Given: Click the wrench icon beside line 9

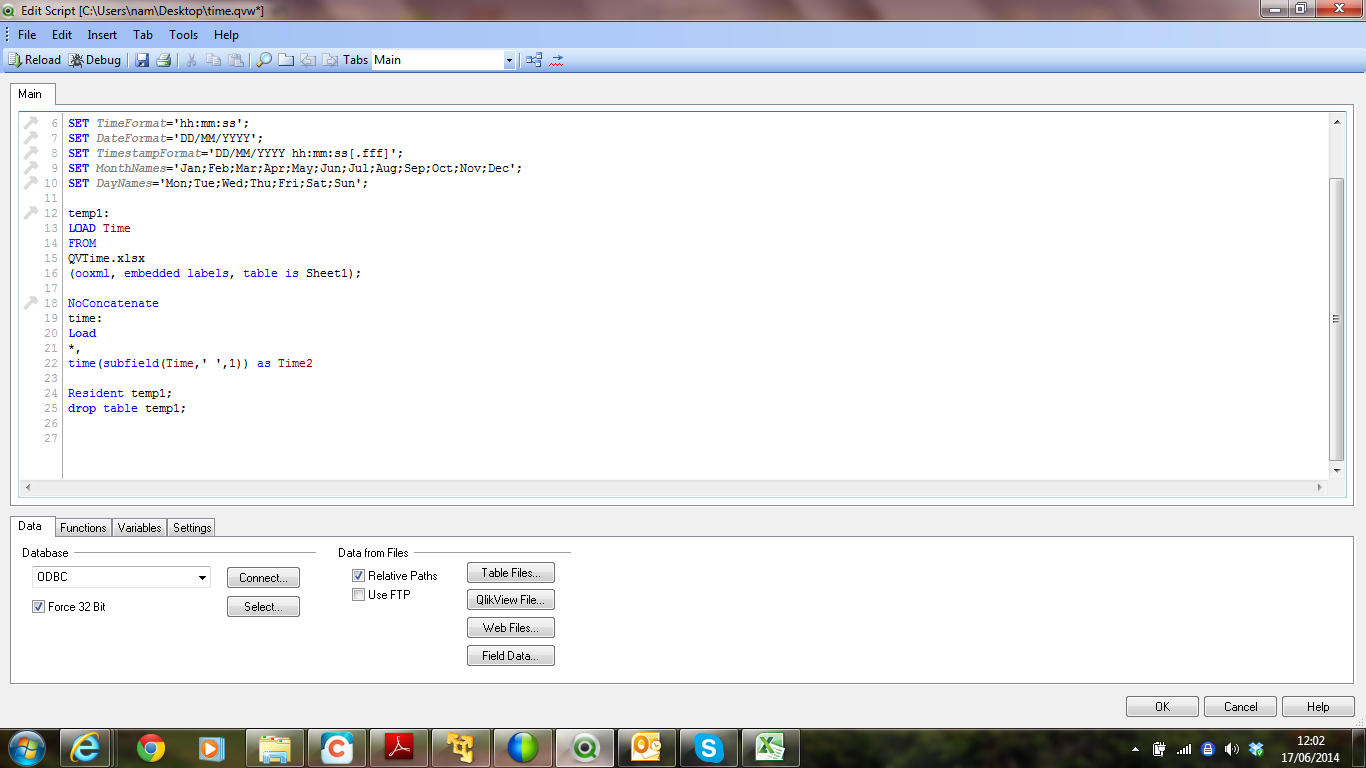Looking at the screenshot, I should click(x=31, y=168).
